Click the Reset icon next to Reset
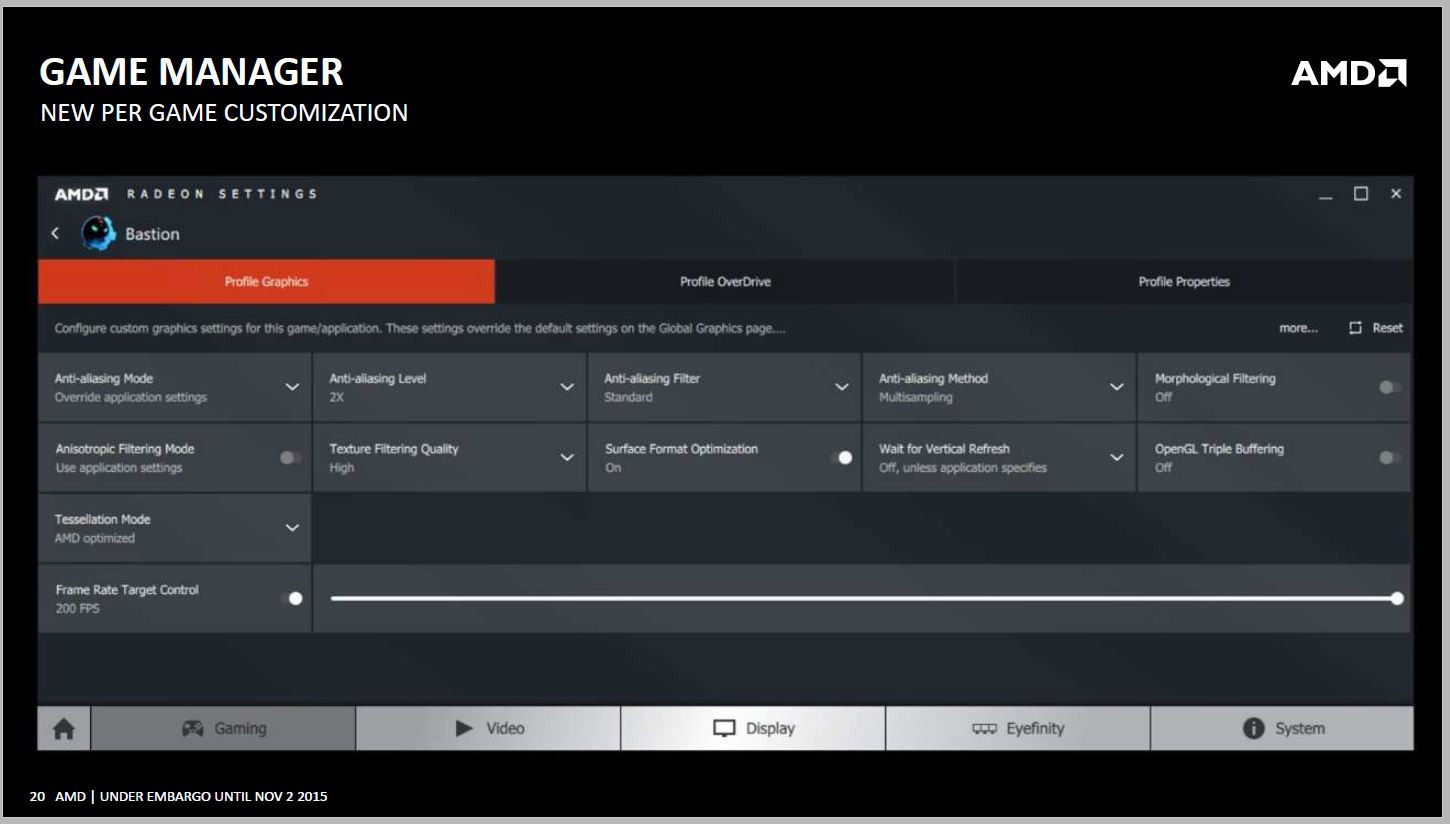Viewport: 1450px width, 824px height. [1355, 328]
